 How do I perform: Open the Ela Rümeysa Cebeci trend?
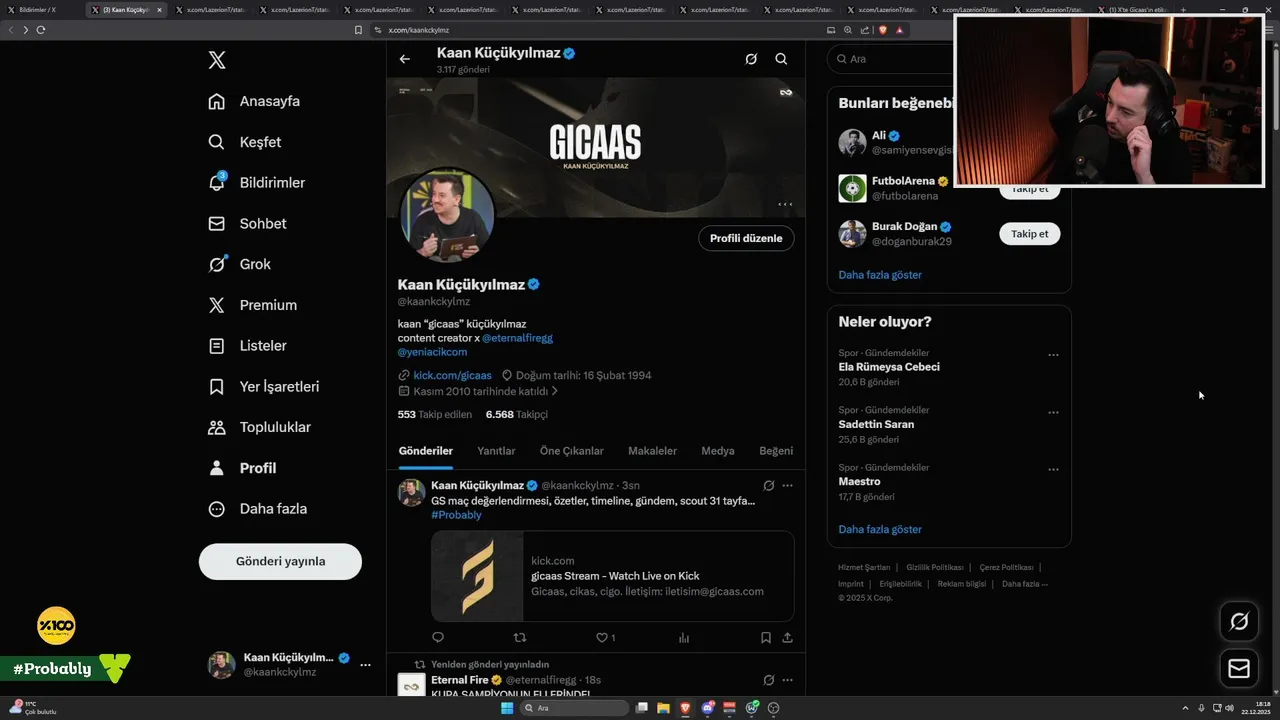[889, 367]
